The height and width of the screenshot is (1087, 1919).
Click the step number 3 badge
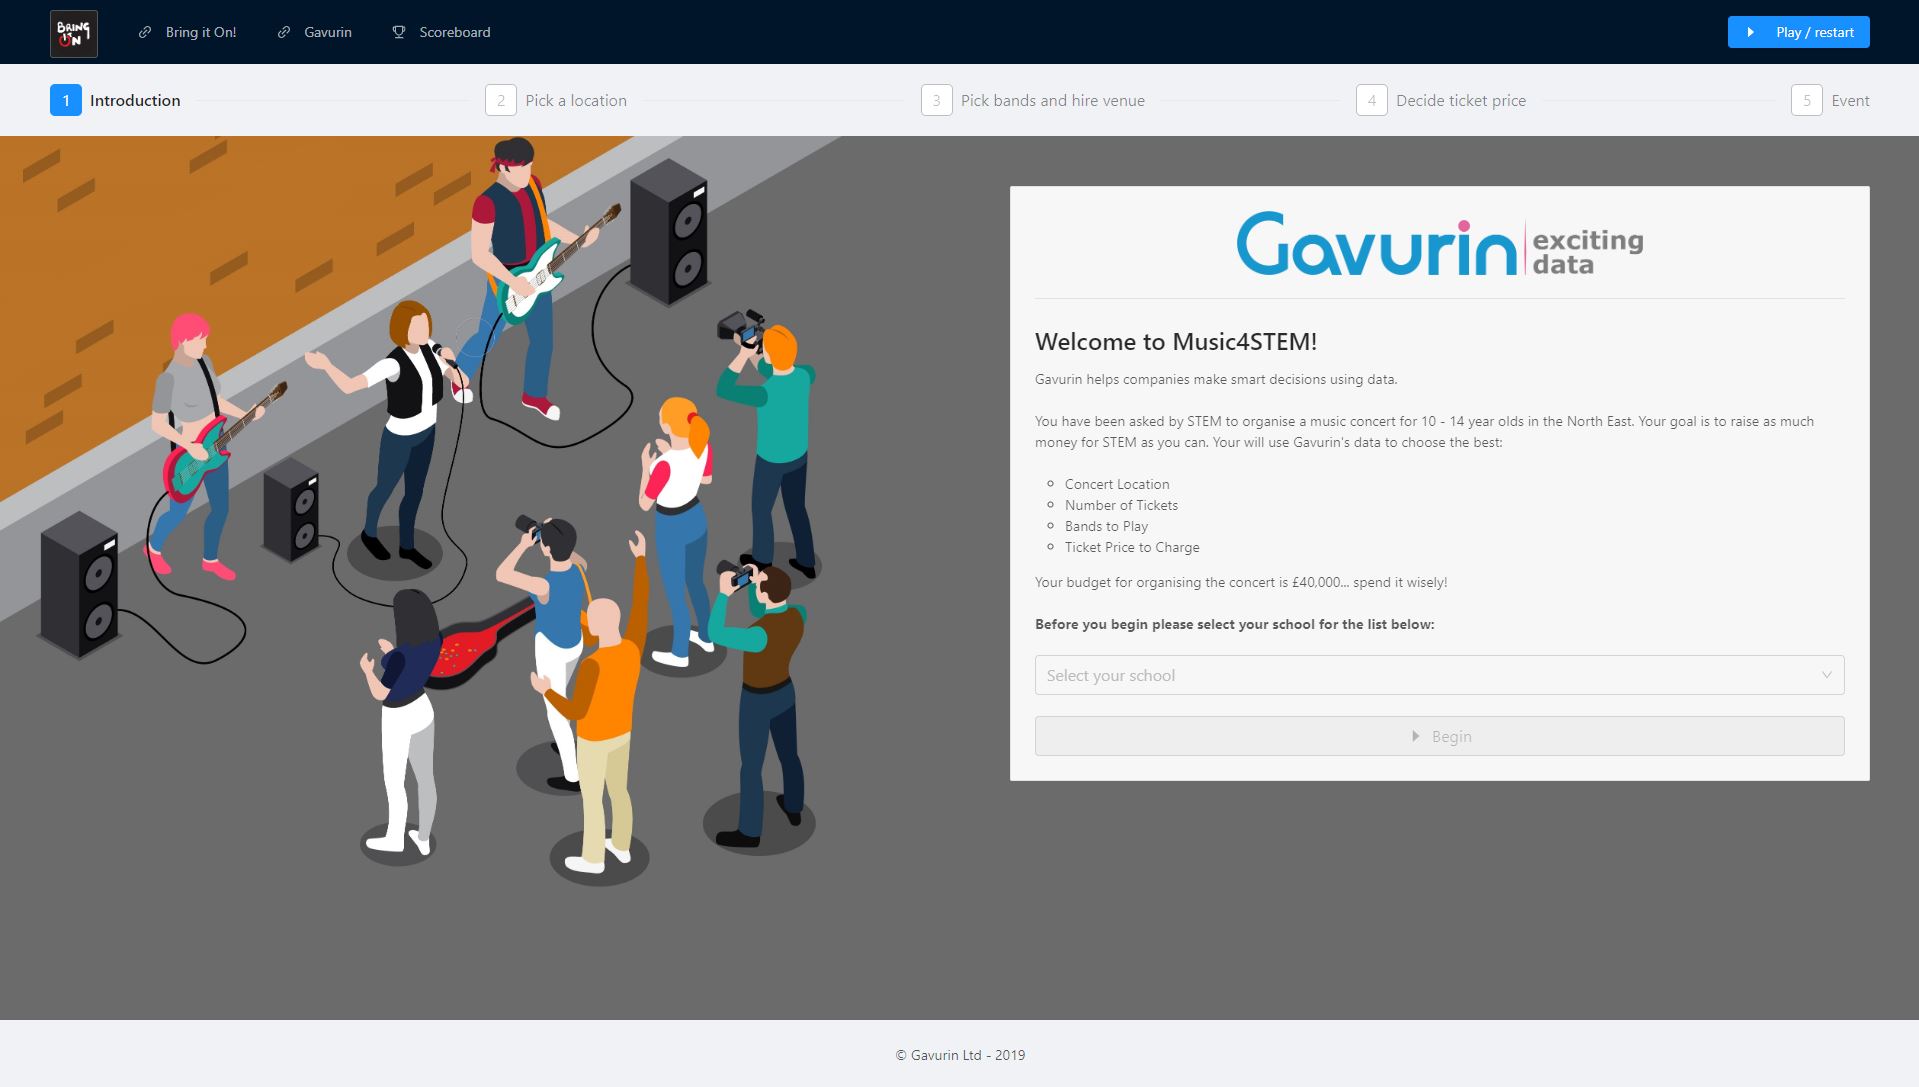pos(937,100)
